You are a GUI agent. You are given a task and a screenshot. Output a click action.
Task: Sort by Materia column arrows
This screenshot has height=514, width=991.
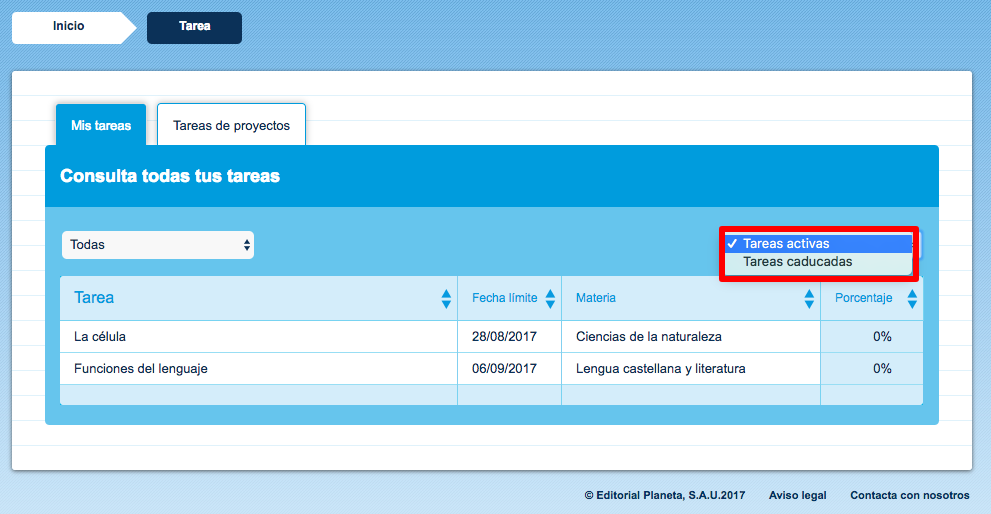pyautogui.click(x=809, y=298)
